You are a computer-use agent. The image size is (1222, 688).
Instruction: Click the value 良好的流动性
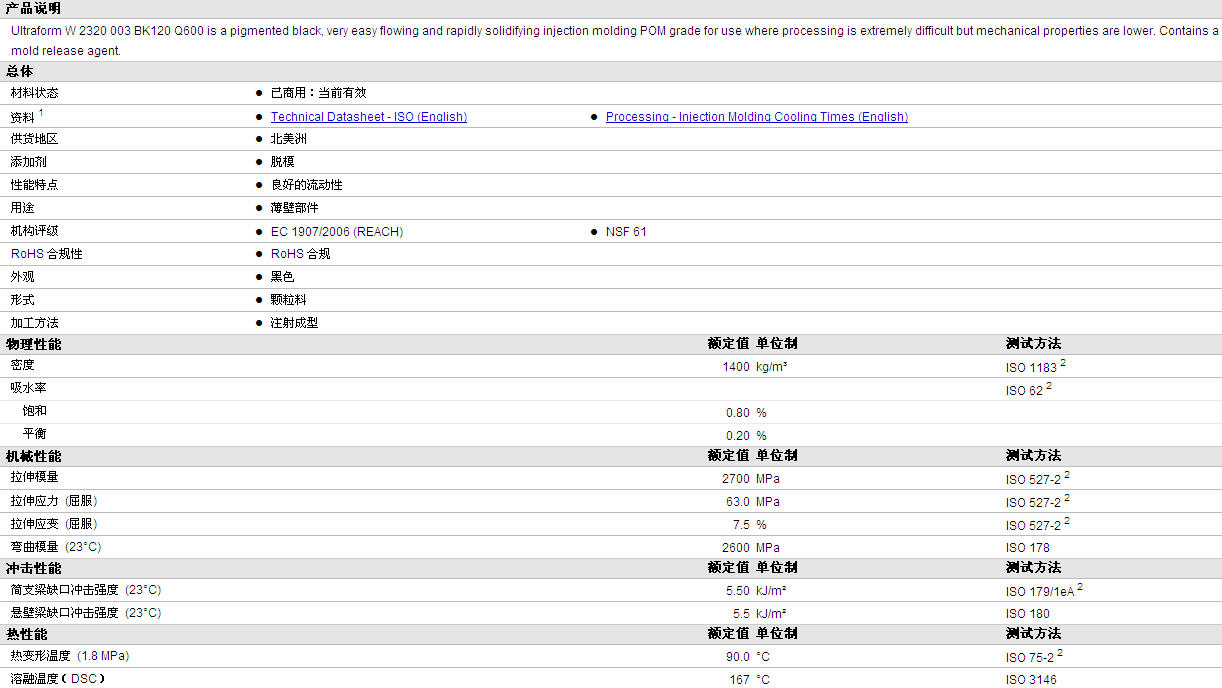point(306,185)
